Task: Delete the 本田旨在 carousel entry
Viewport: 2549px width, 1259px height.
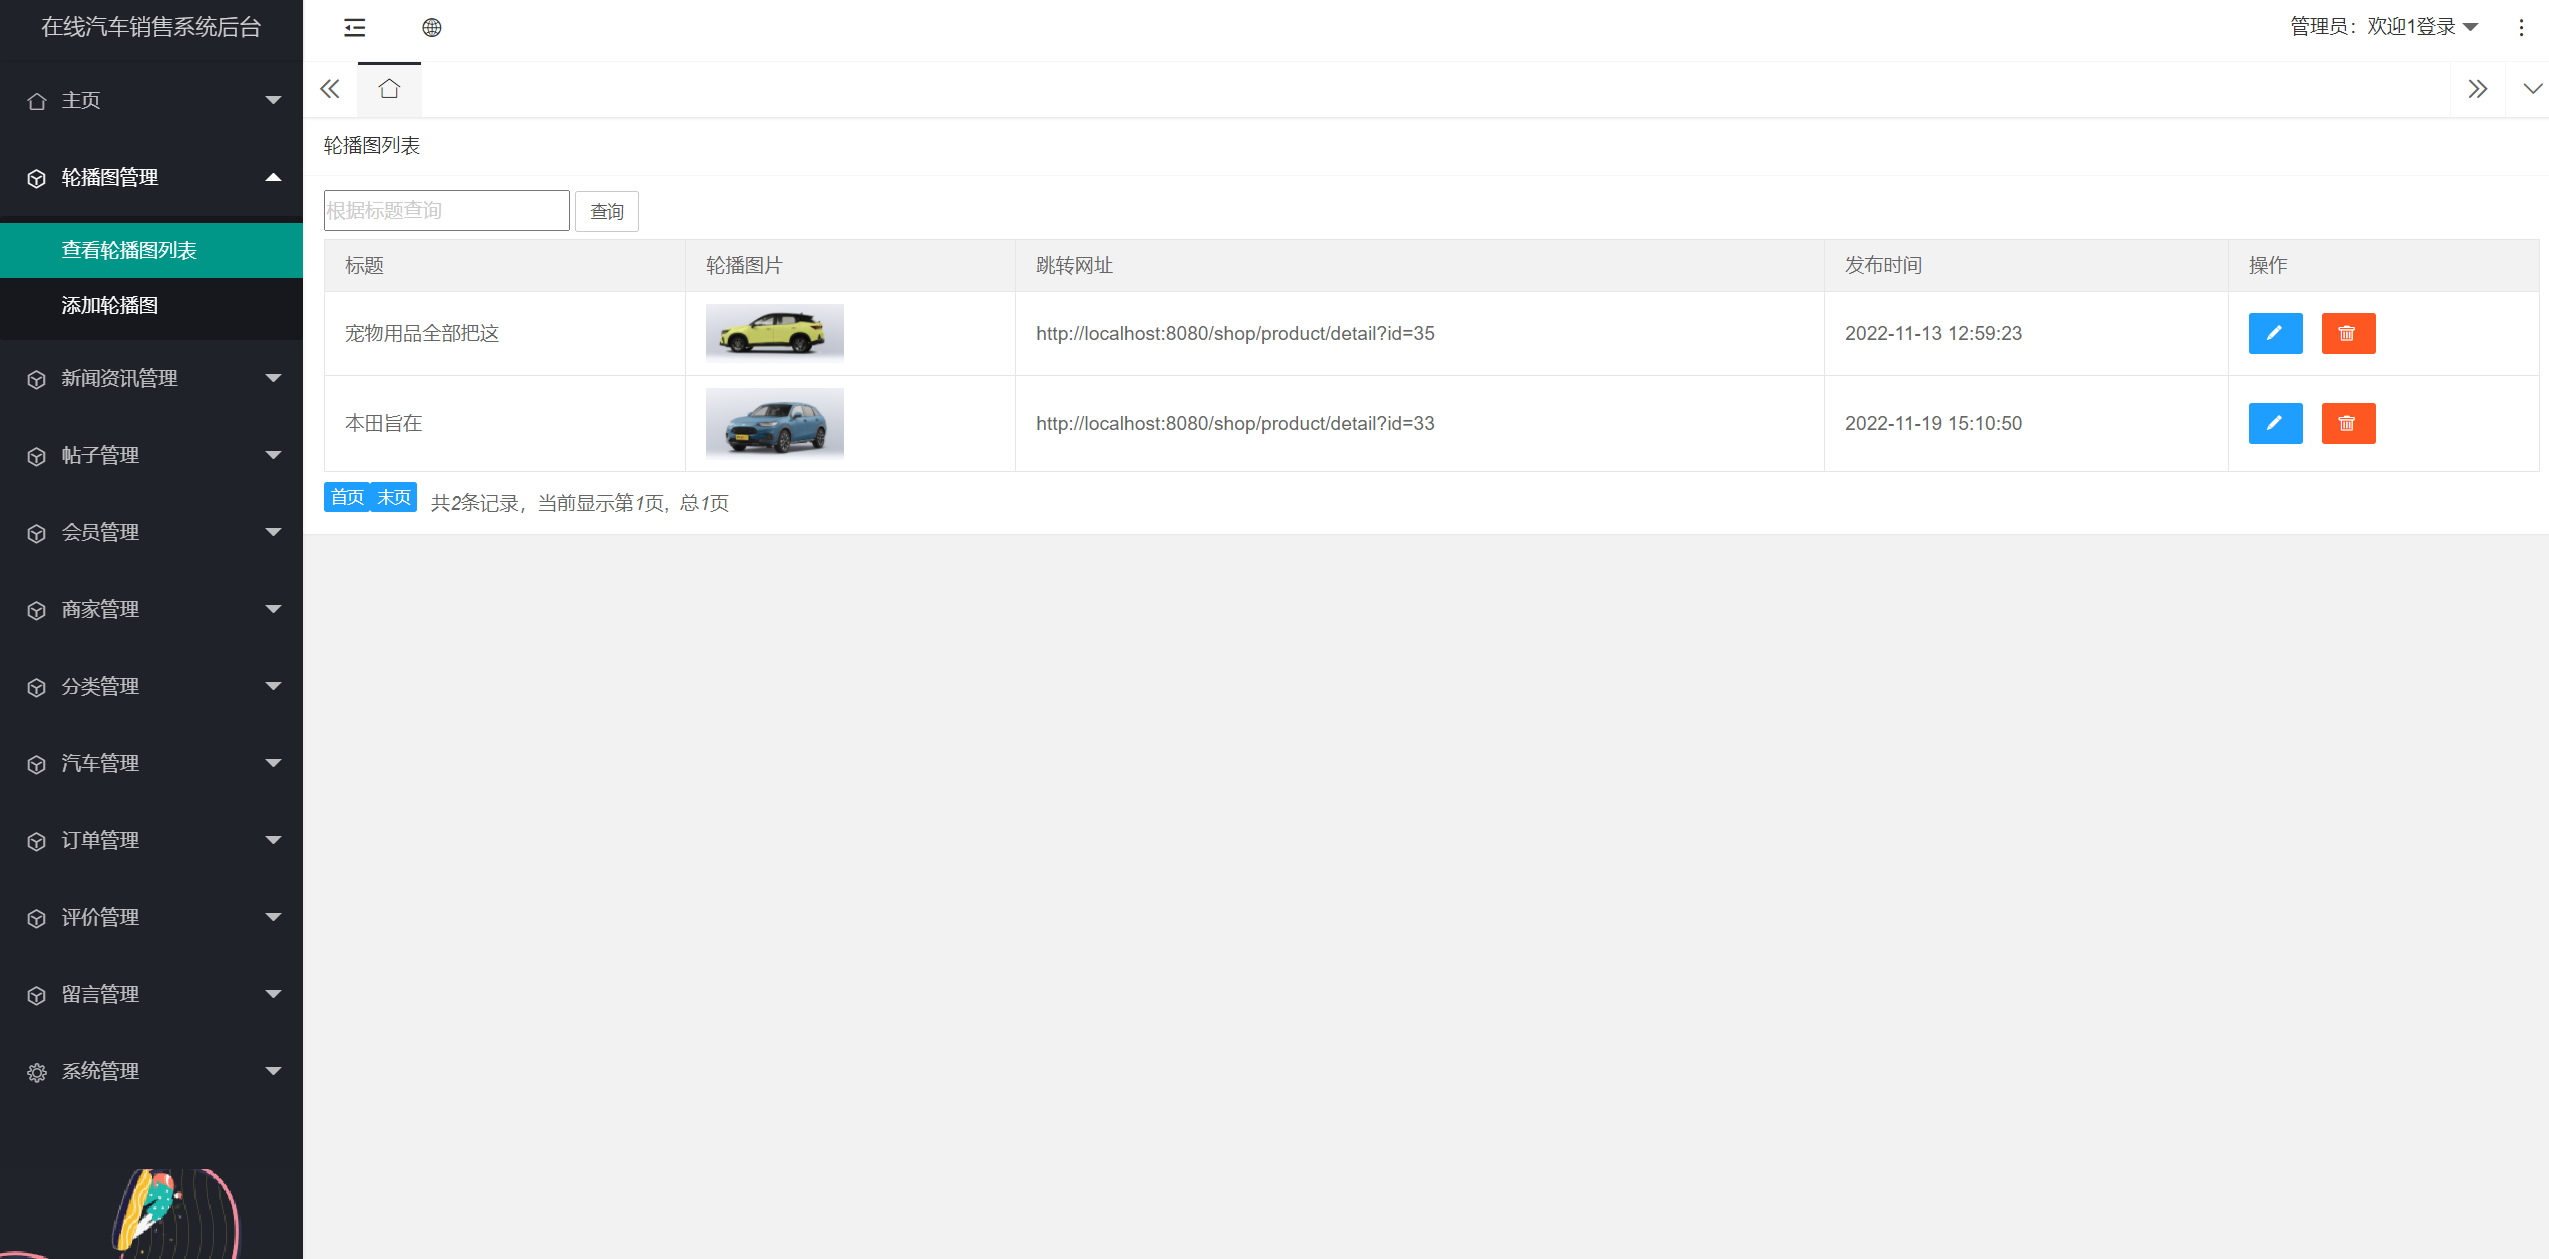Action: (x=2347, y=423)
